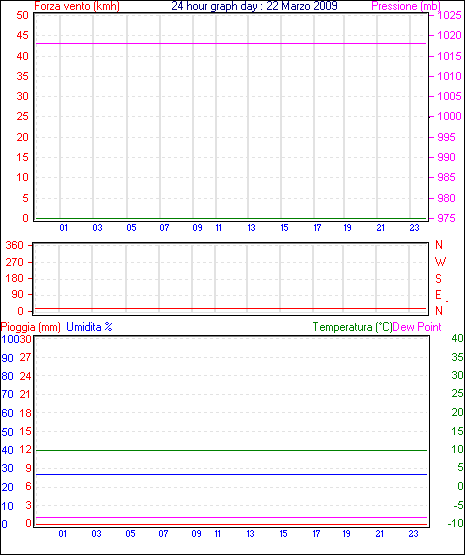This screenshot has width=467, height=559.
Task: Click the green temperature line in bottom graph
Action: click(x=231, y=451)
